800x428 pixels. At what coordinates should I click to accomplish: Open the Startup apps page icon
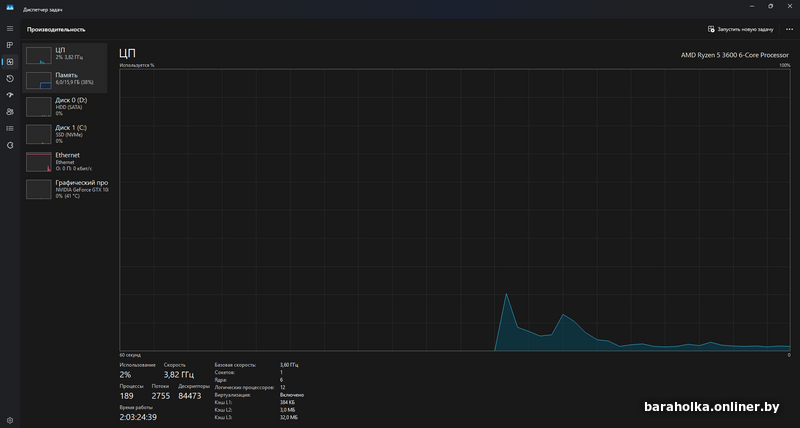click(10, 95)
